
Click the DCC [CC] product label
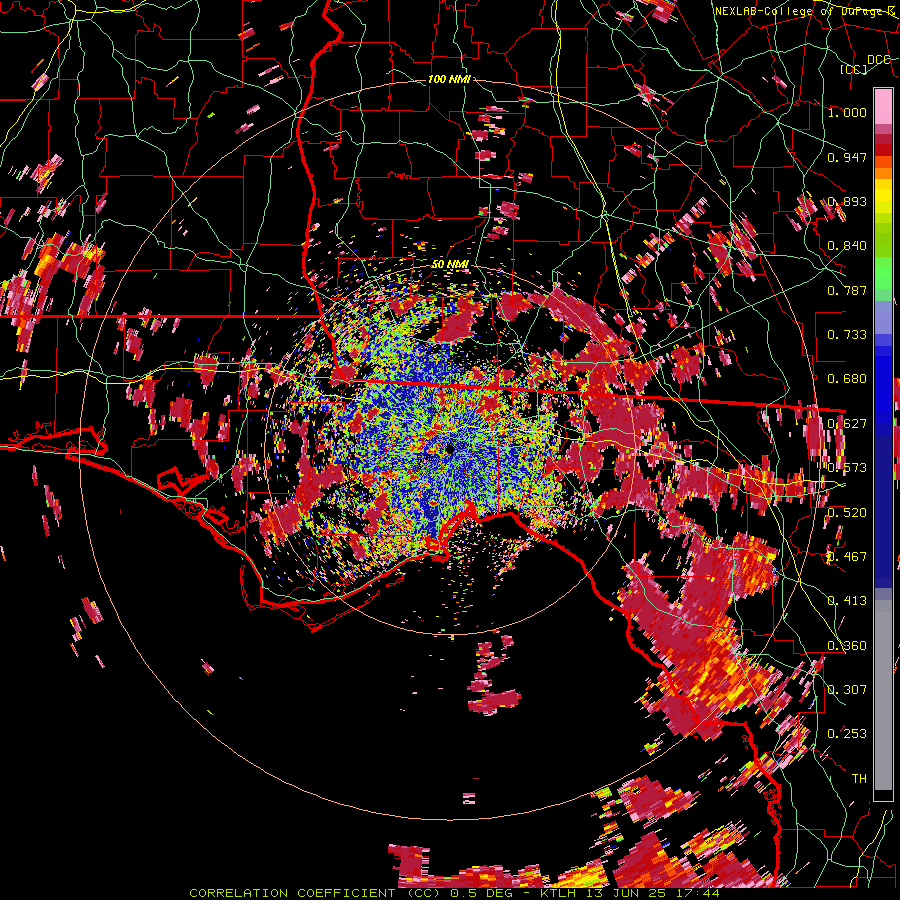(866, 64)
